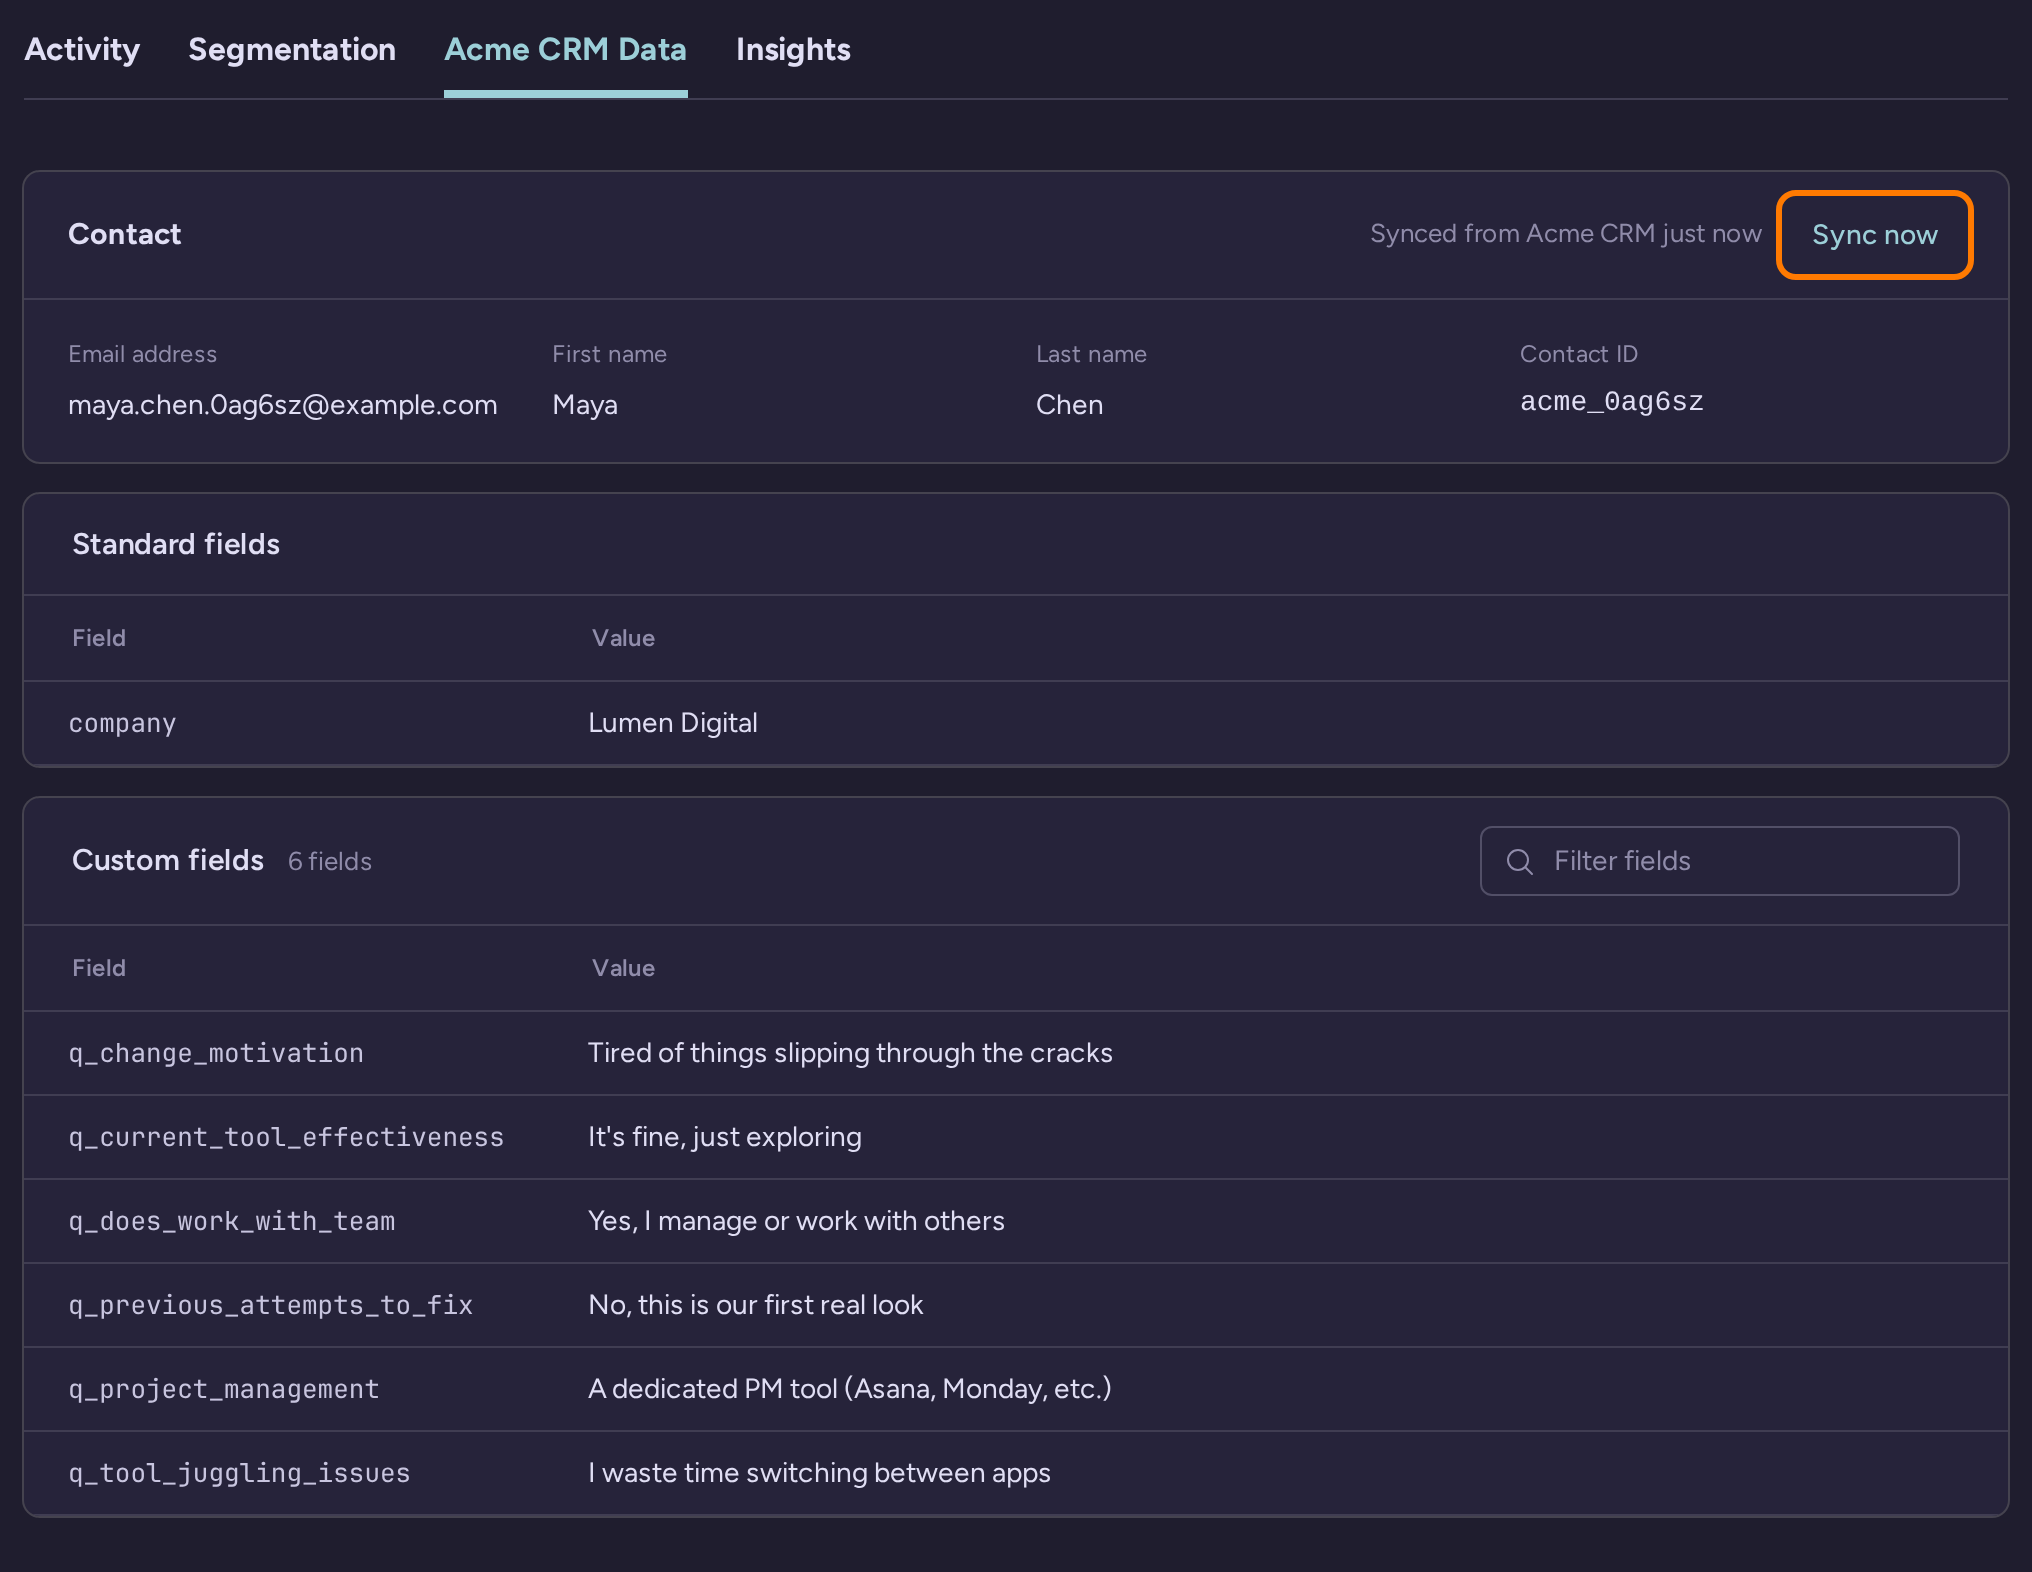Select the email maya.chen.0ag6sz@example.com
This screenshot has width=2032, height=1572.
pos(283,404)
